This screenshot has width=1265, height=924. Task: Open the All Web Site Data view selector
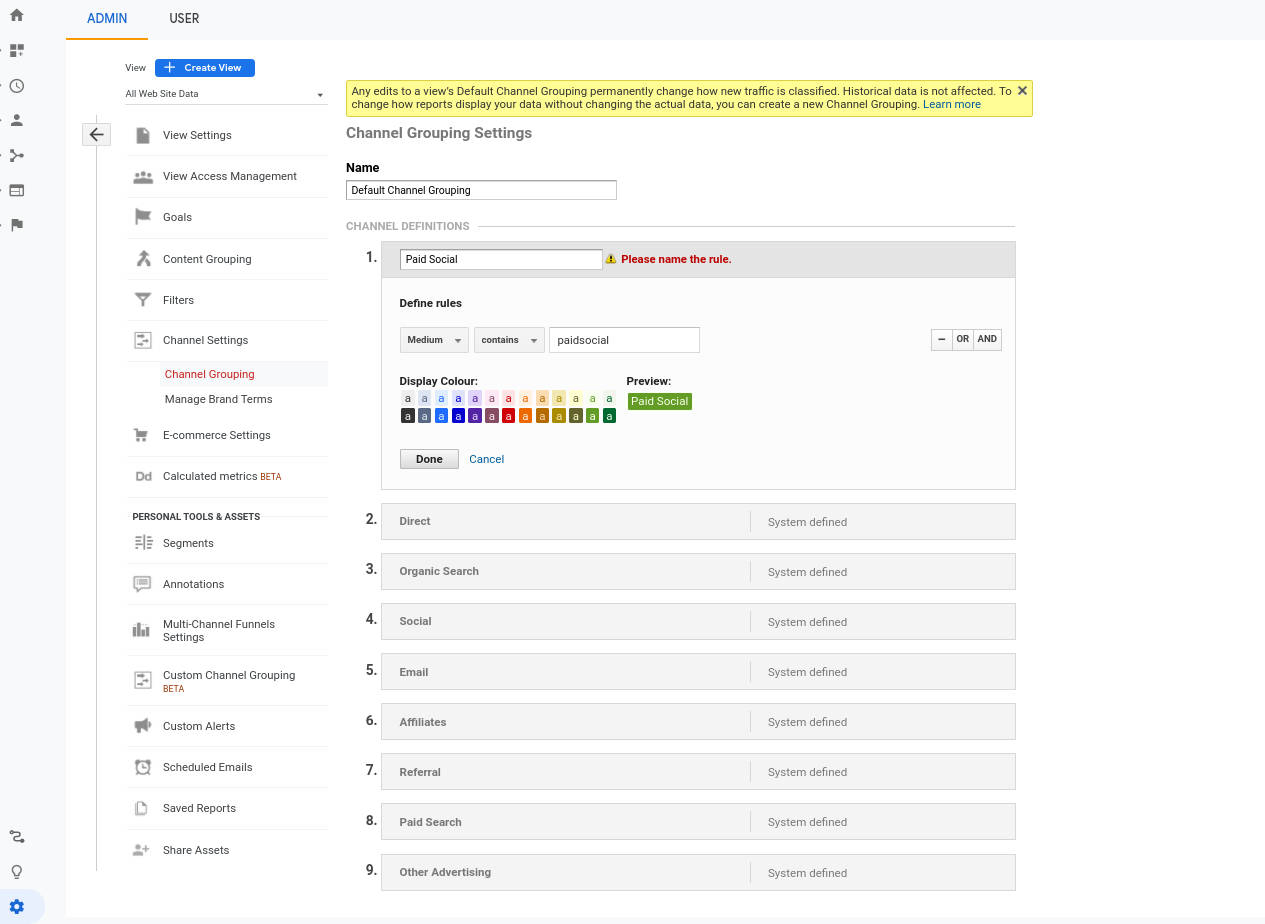click(x=226, y=93)
